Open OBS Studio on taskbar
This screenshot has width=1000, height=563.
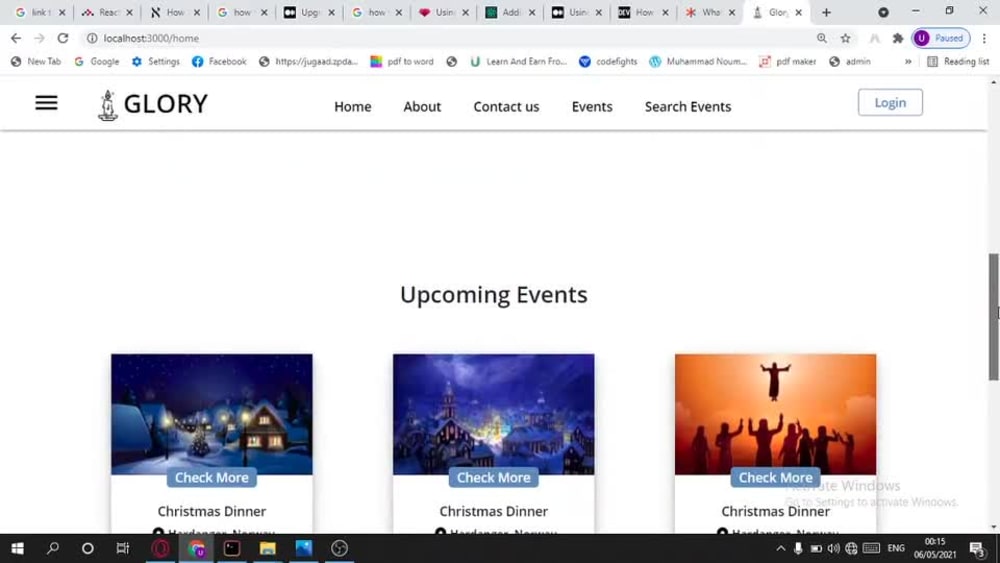tap(339, 548)
